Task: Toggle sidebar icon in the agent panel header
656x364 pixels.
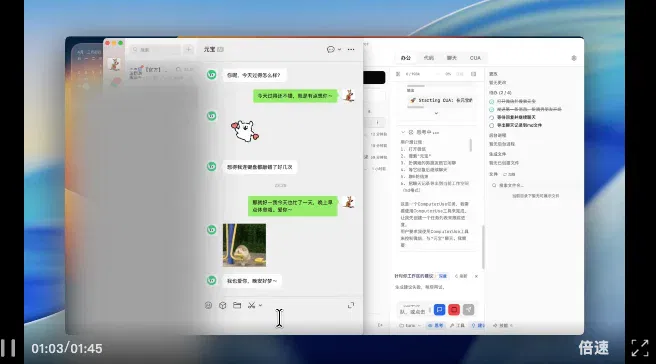Action: [x=398, y=74]
